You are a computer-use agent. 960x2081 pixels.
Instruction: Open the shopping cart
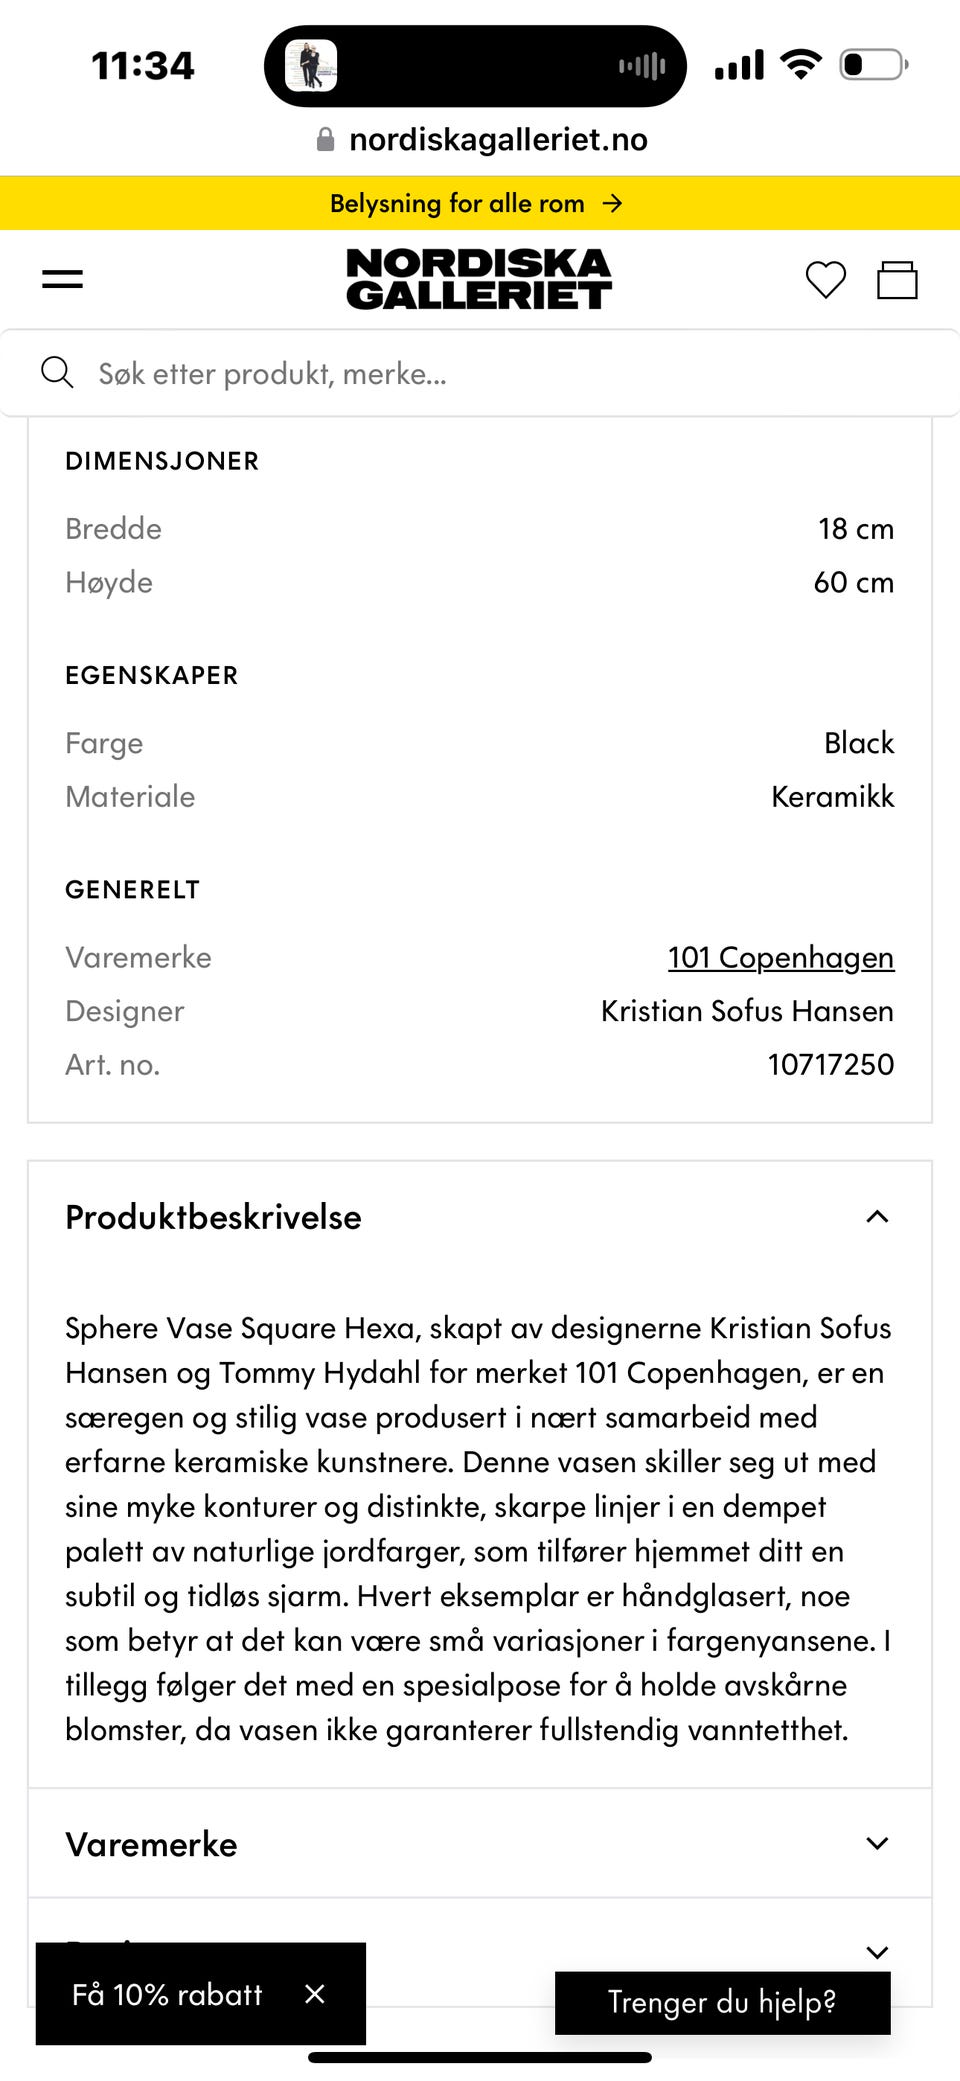pyautogui.click(x=896, y=280)
